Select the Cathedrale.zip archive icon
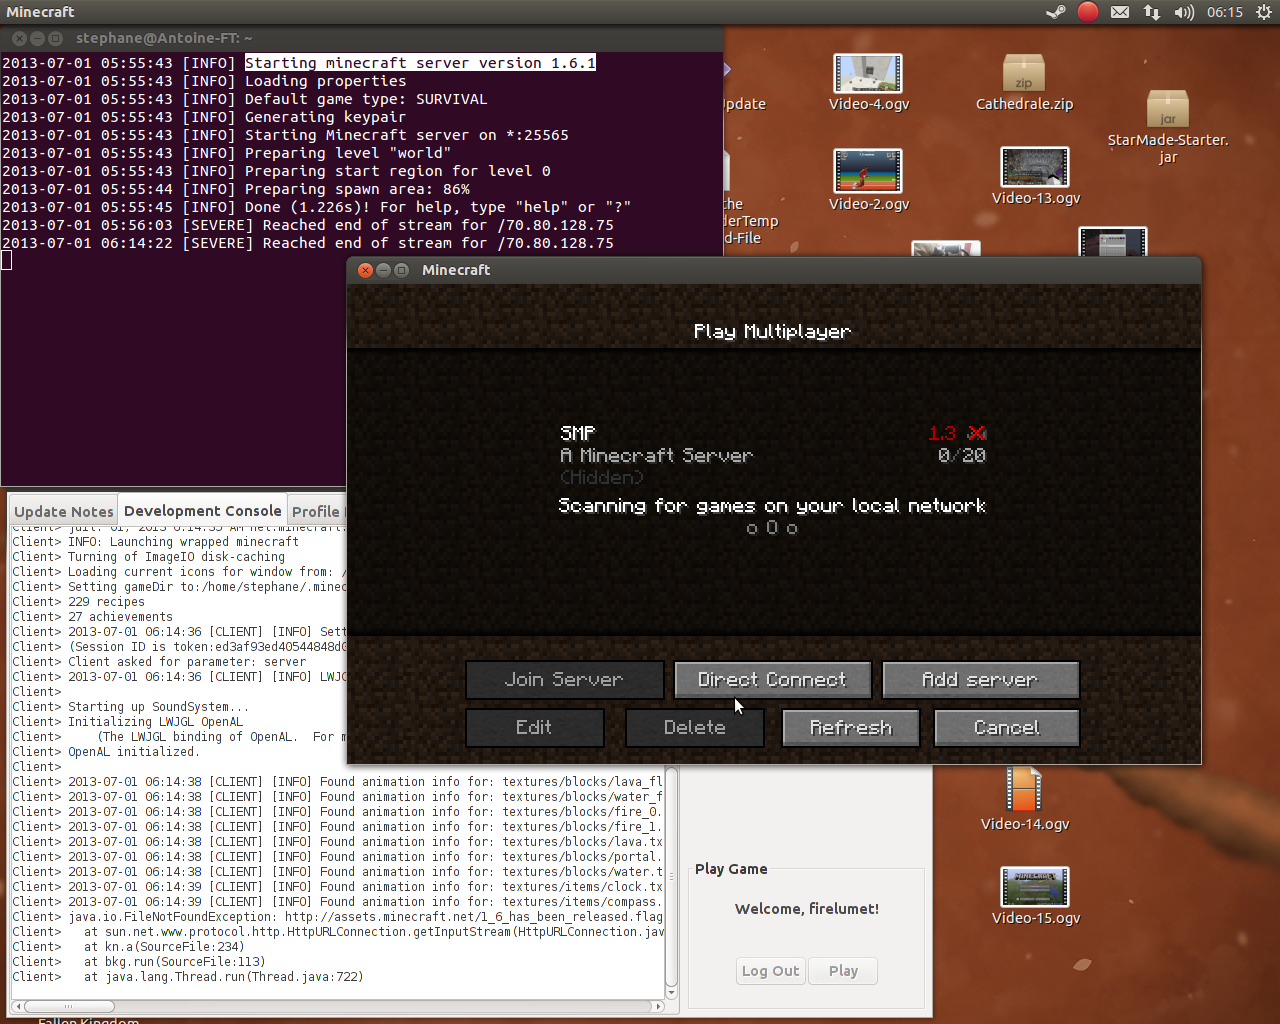Image resolution: width=1280 pixels, height=1024 pixels. [1024, 83]
